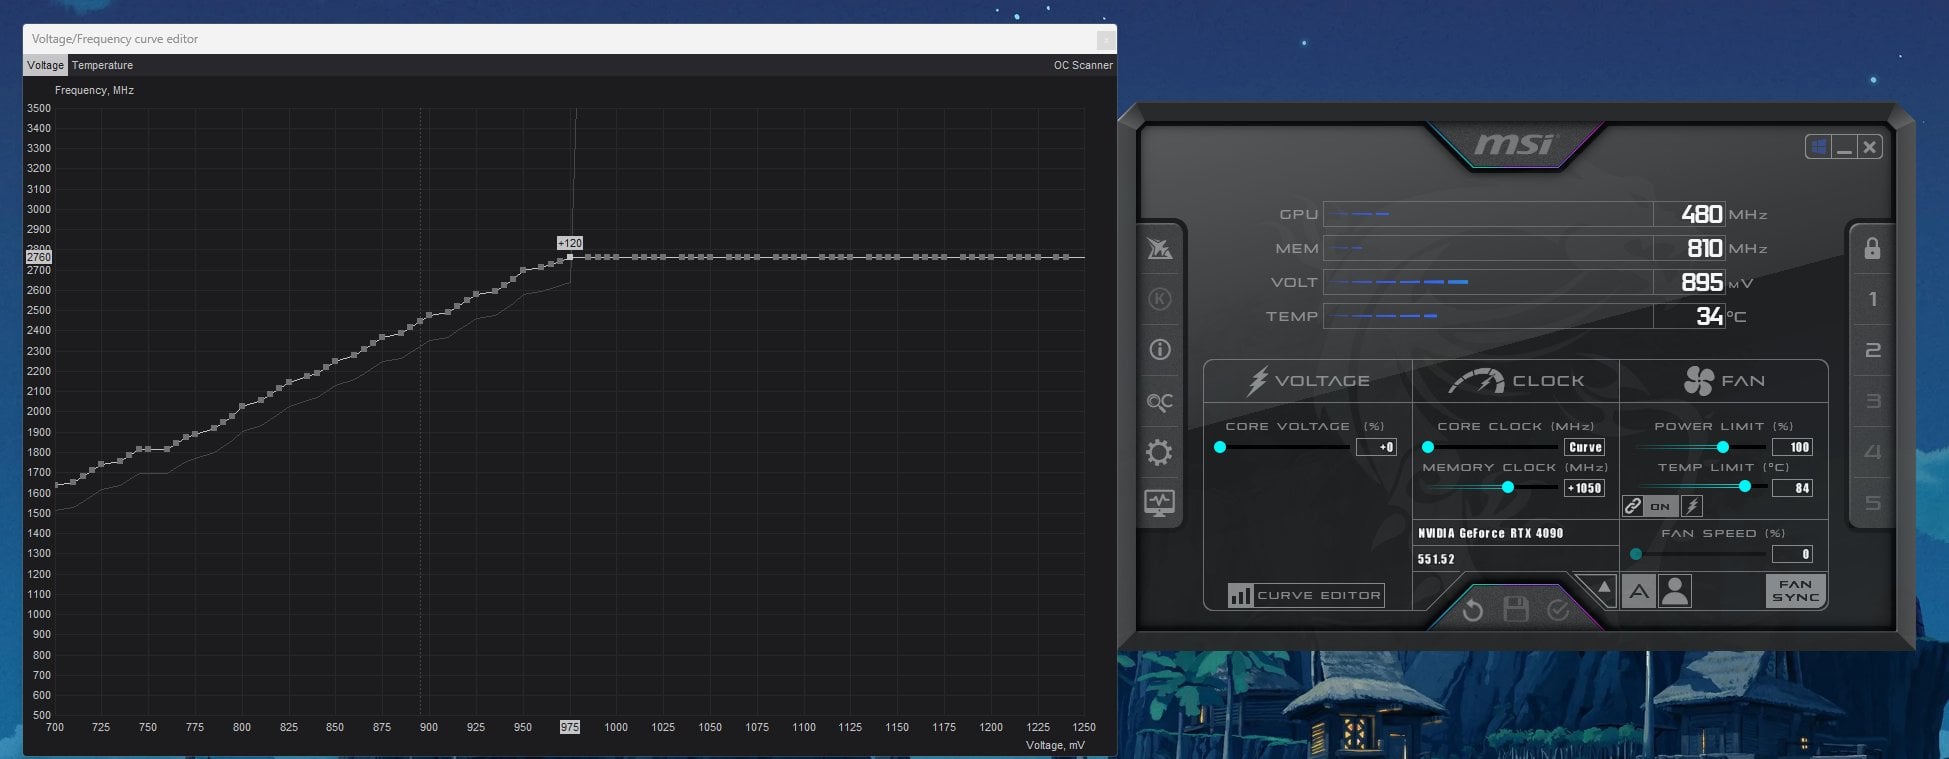1949x759 pixels.
Task: Click the TEMP reading 34
Action: pos(1709,316)
